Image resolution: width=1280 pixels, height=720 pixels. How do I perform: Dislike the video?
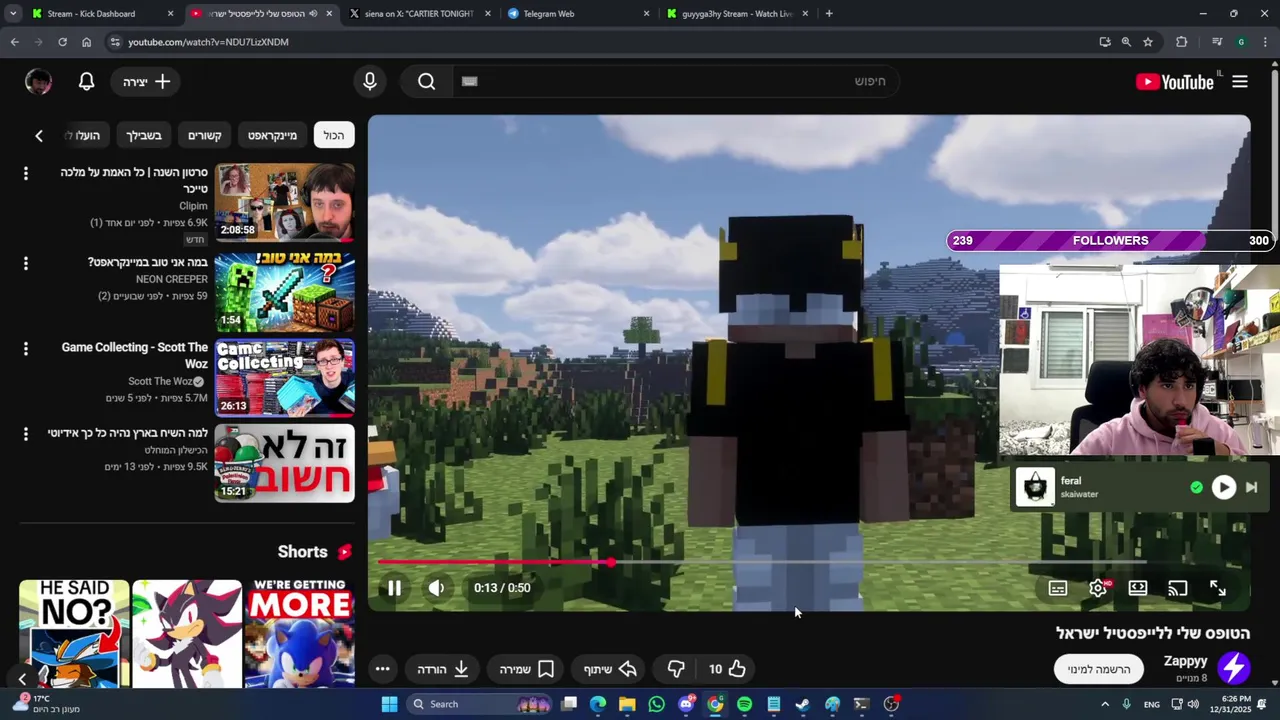tap(676, 669)
